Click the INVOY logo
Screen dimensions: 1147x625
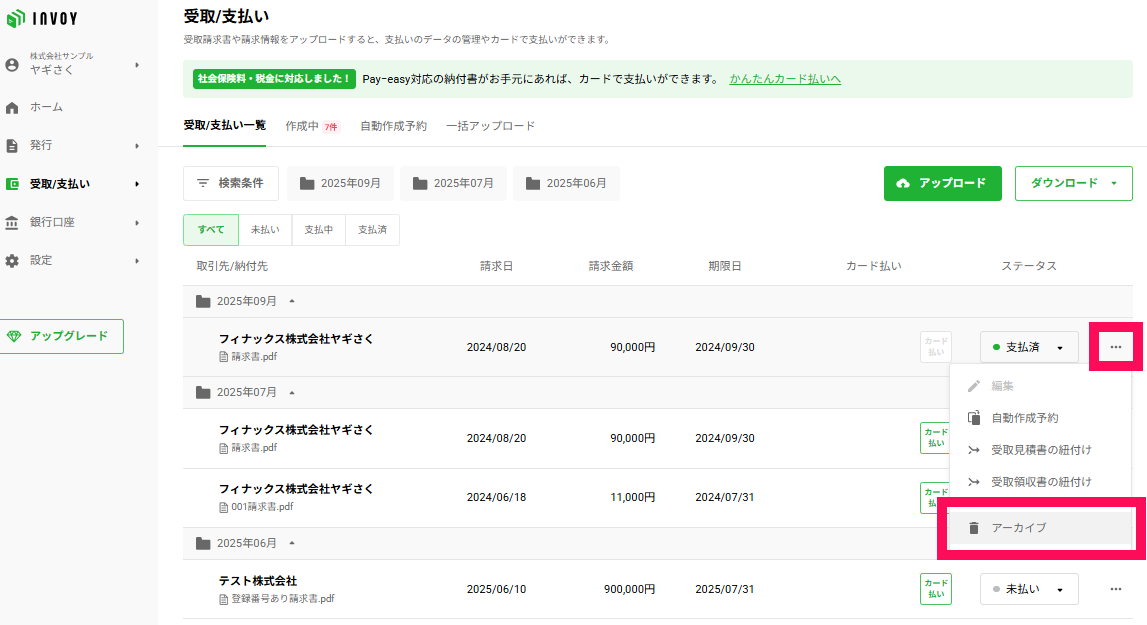42,18
